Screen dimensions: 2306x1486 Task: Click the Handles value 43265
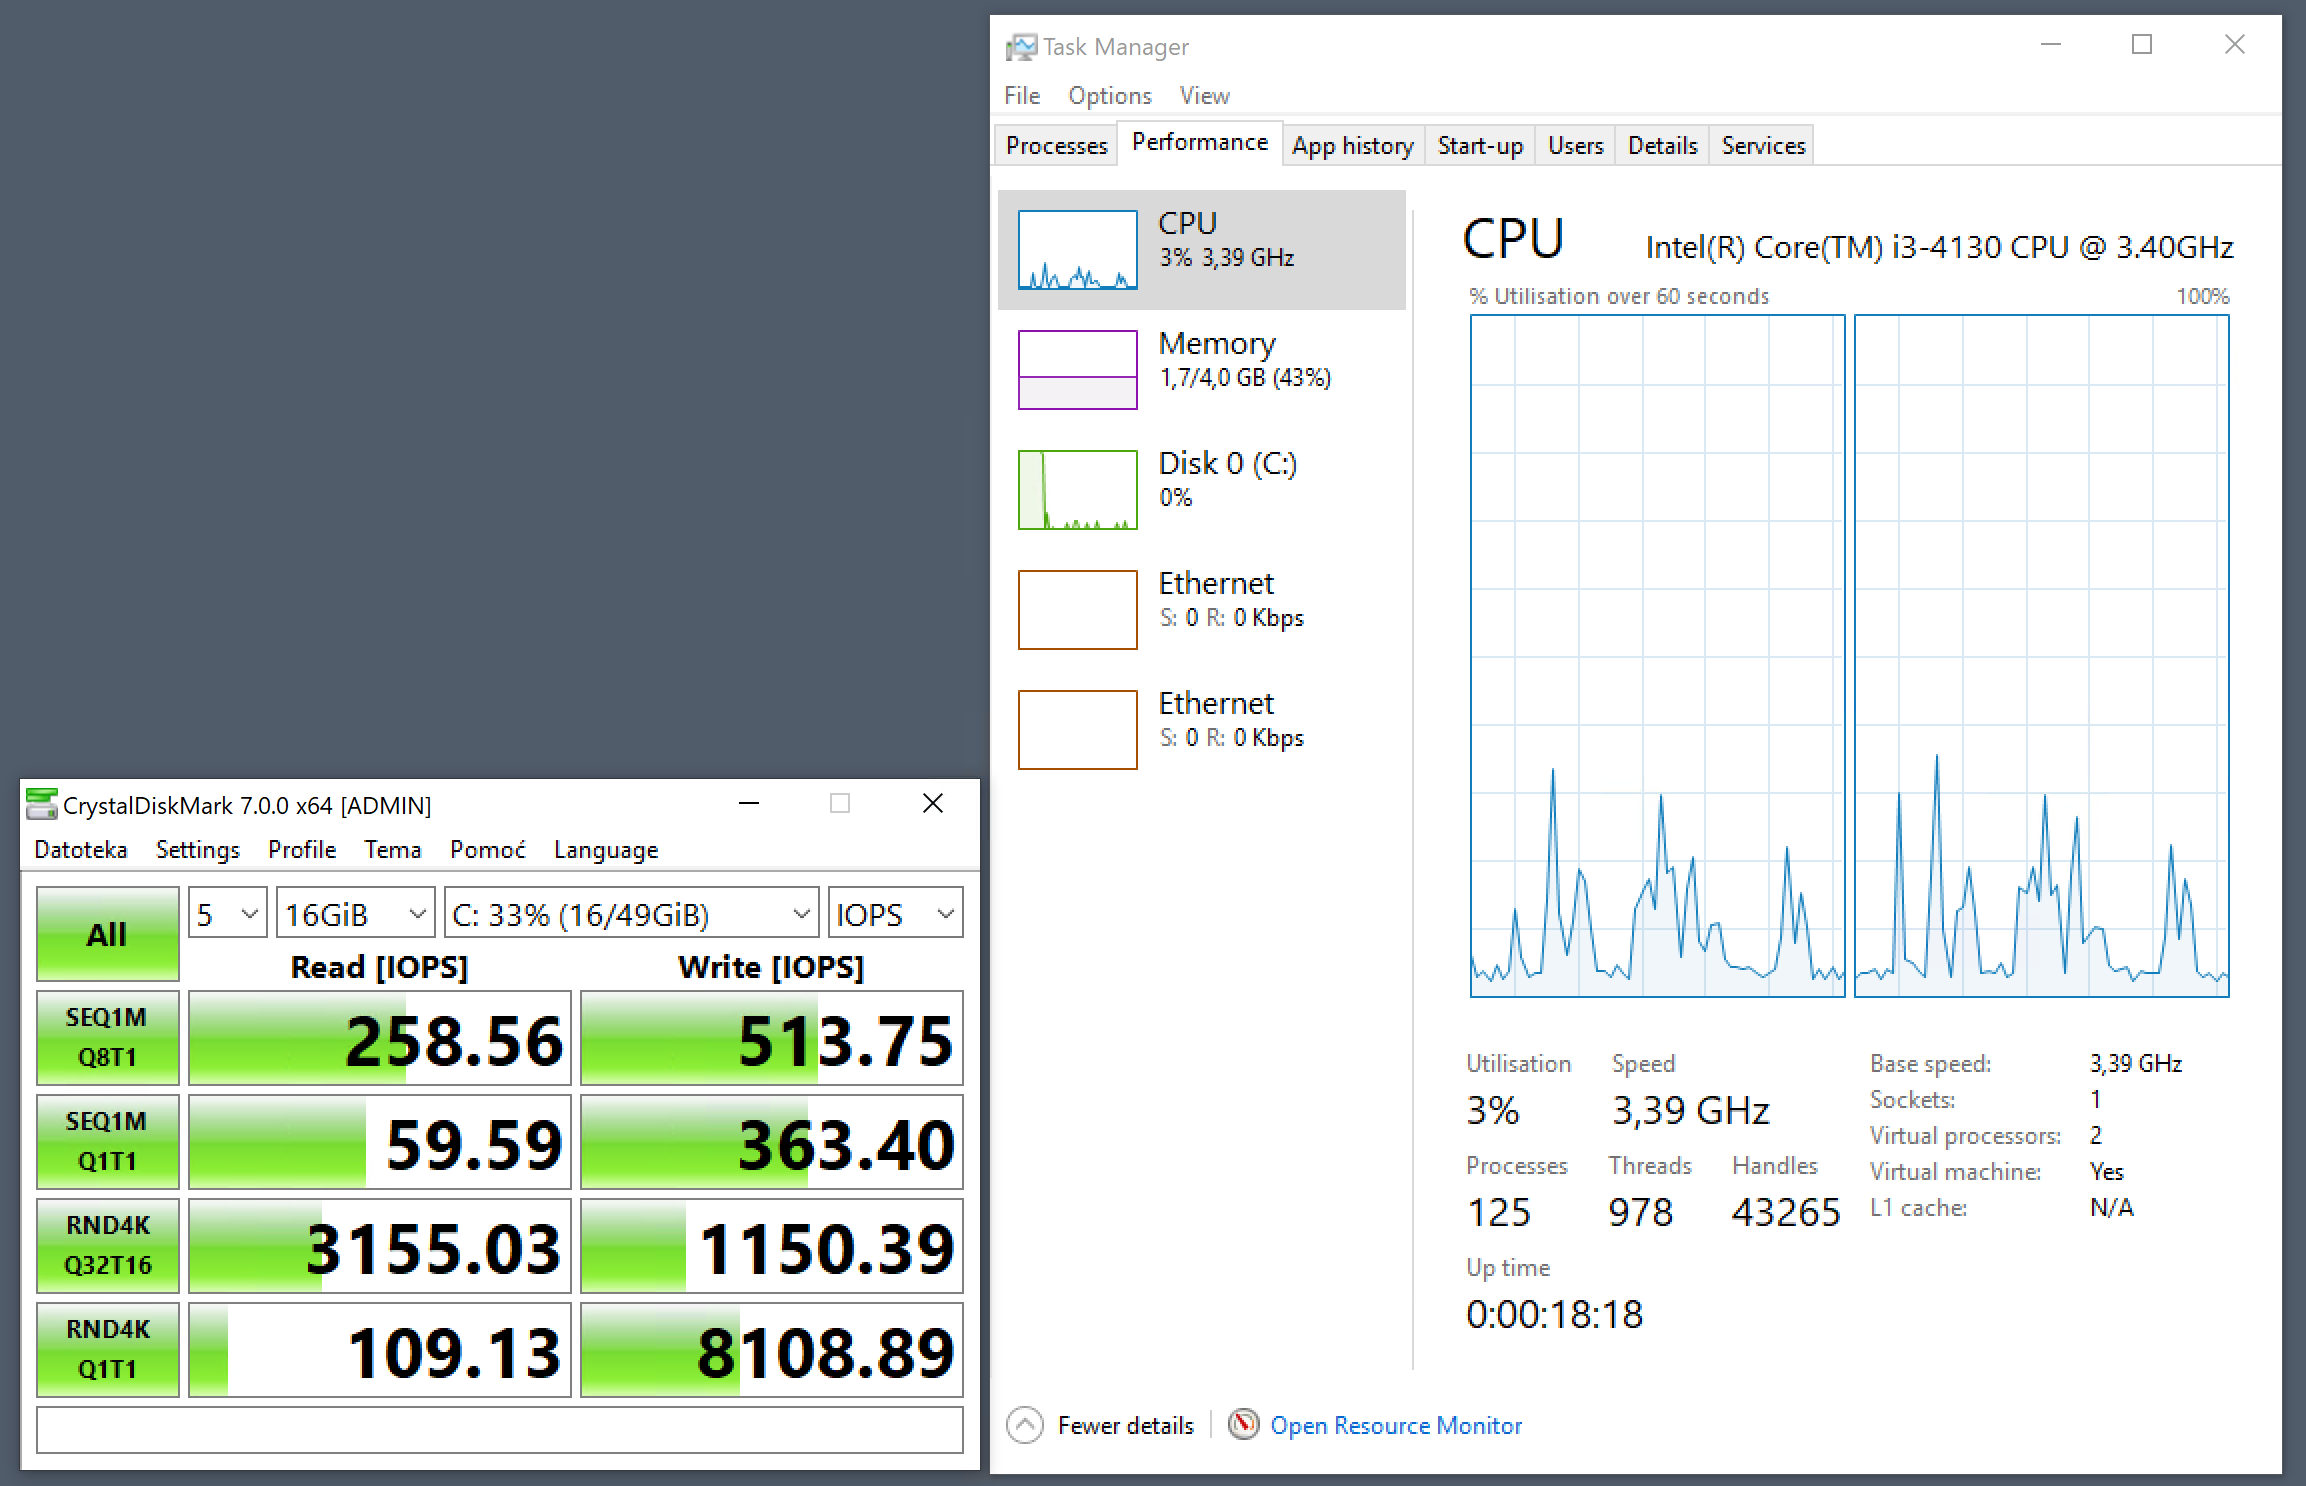pyautogui.click(x=1786, y=1212)
